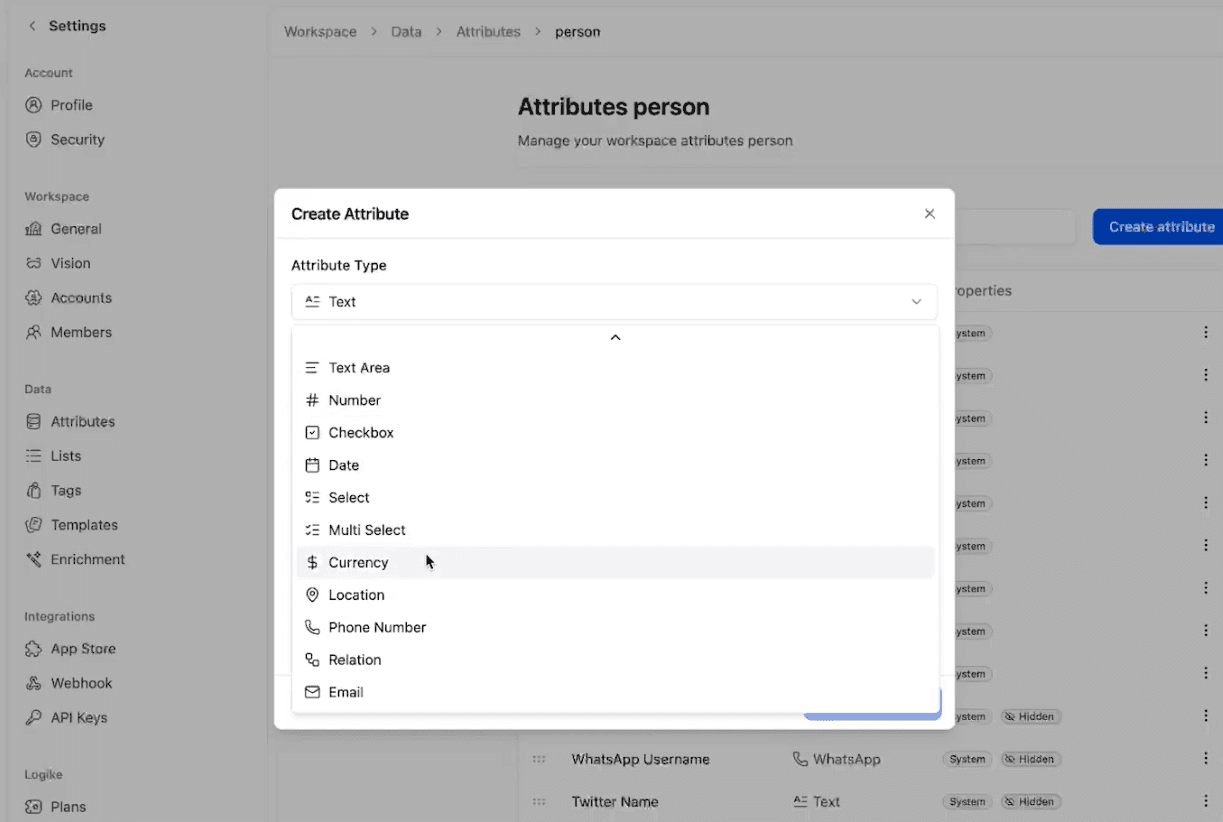
Task: Open the Multi Select option
Action: (366, 529)
